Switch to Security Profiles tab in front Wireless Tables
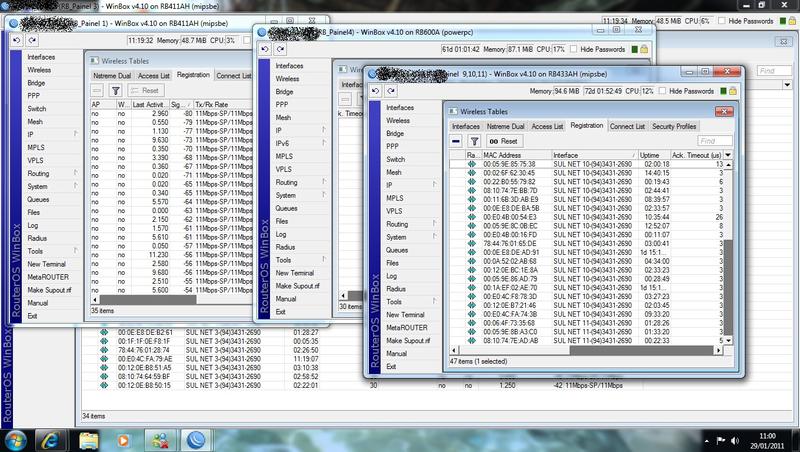 (674, 126)
